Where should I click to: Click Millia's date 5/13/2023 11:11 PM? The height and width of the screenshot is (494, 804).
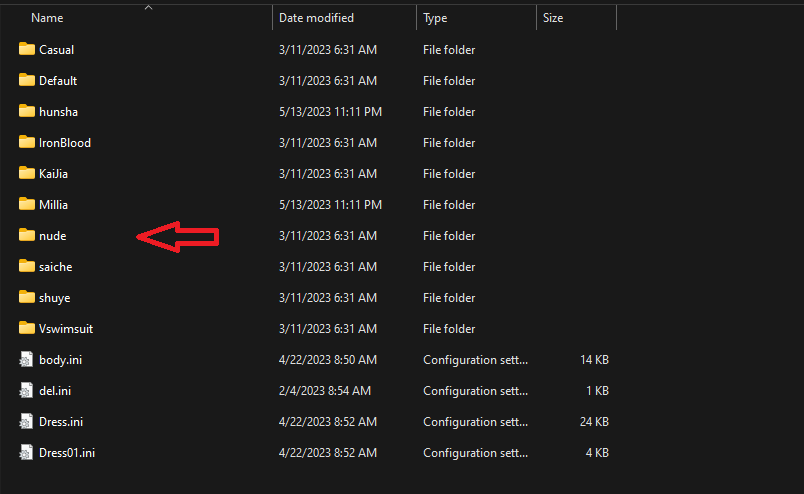330,205
